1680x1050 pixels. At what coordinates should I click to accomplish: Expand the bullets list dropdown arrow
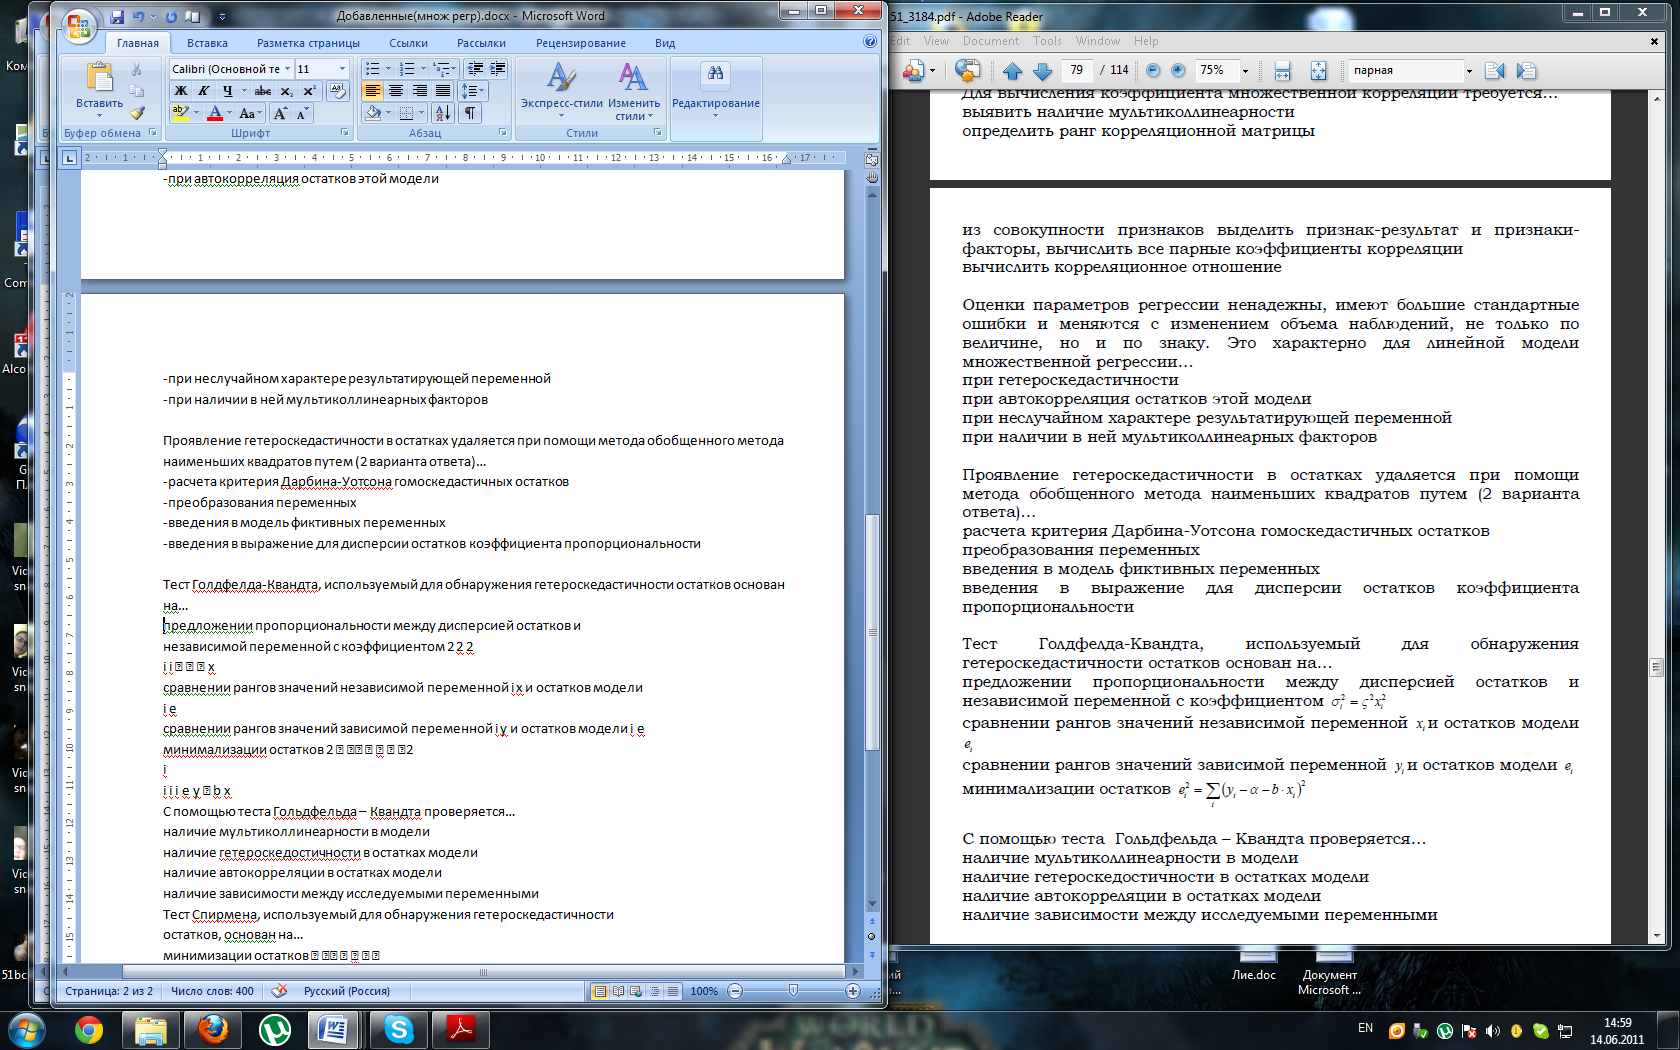[x=387, y=69]
